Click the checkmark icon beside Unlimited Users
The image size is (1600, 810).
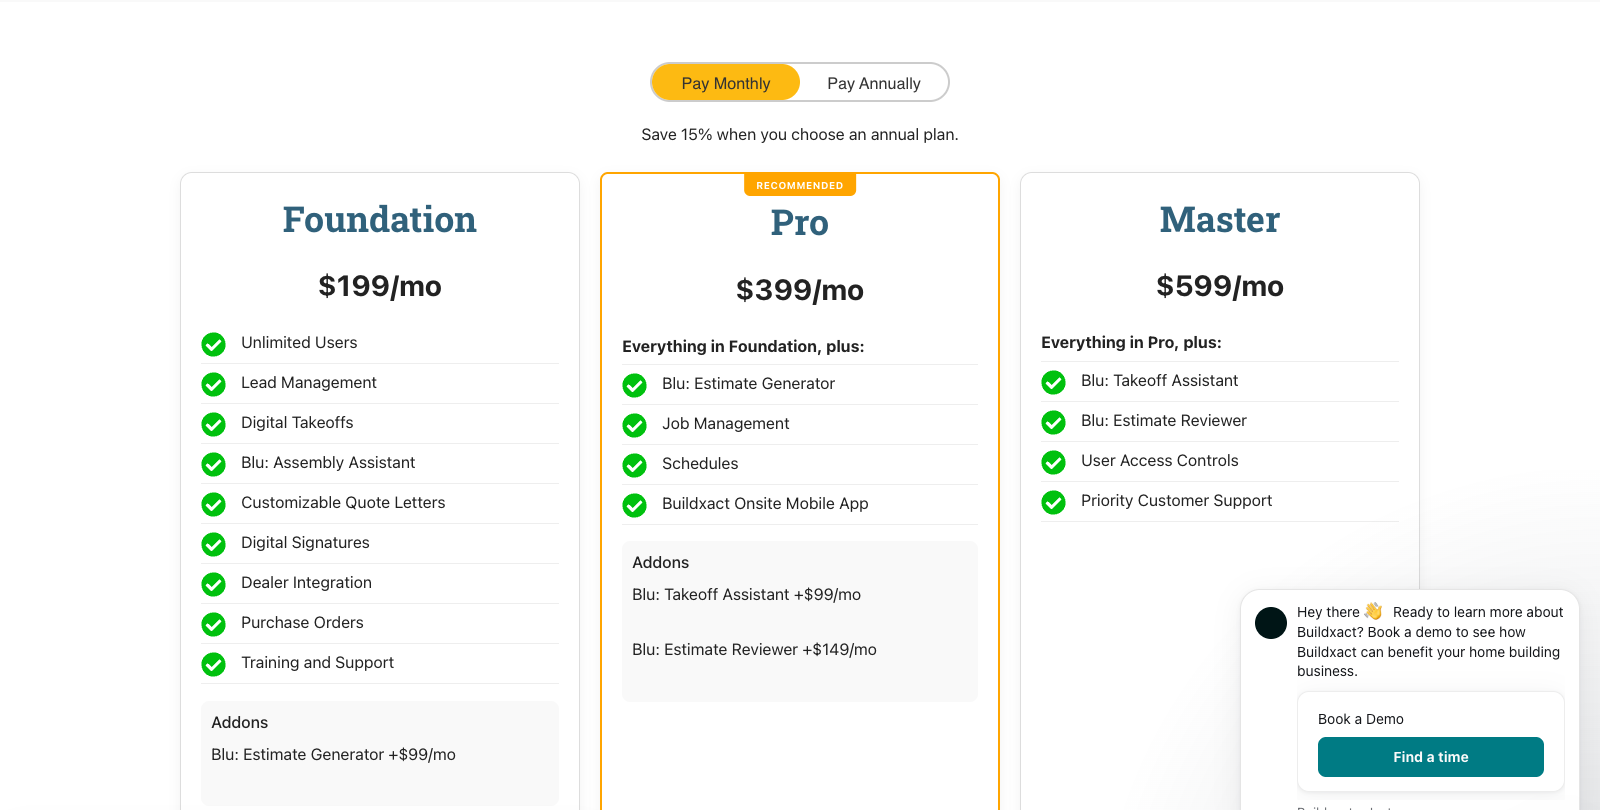coord(213,344)
